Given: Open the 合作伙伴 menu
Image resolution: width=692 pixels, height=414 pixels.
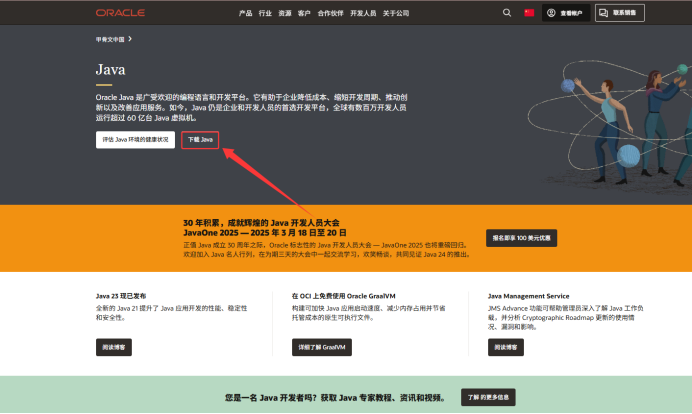Looking at the screenshot, I should [x=331, y=13].
